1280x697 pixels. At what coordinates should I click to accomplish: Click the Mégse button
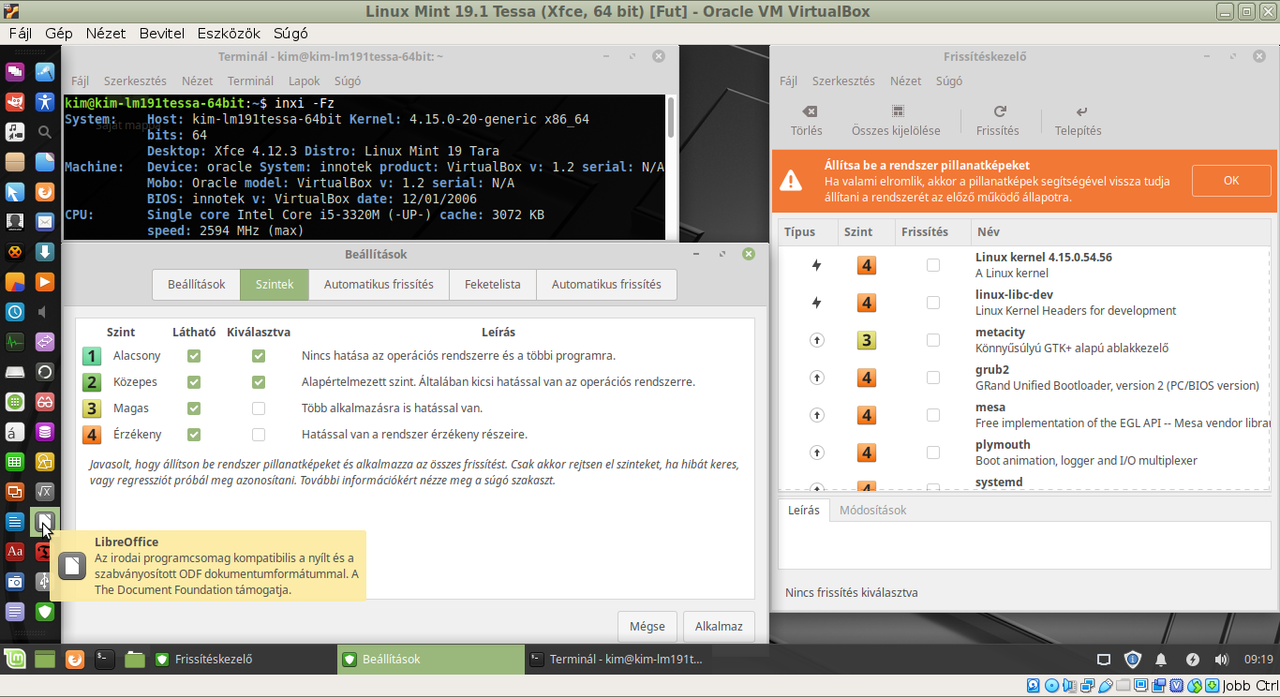647,626
